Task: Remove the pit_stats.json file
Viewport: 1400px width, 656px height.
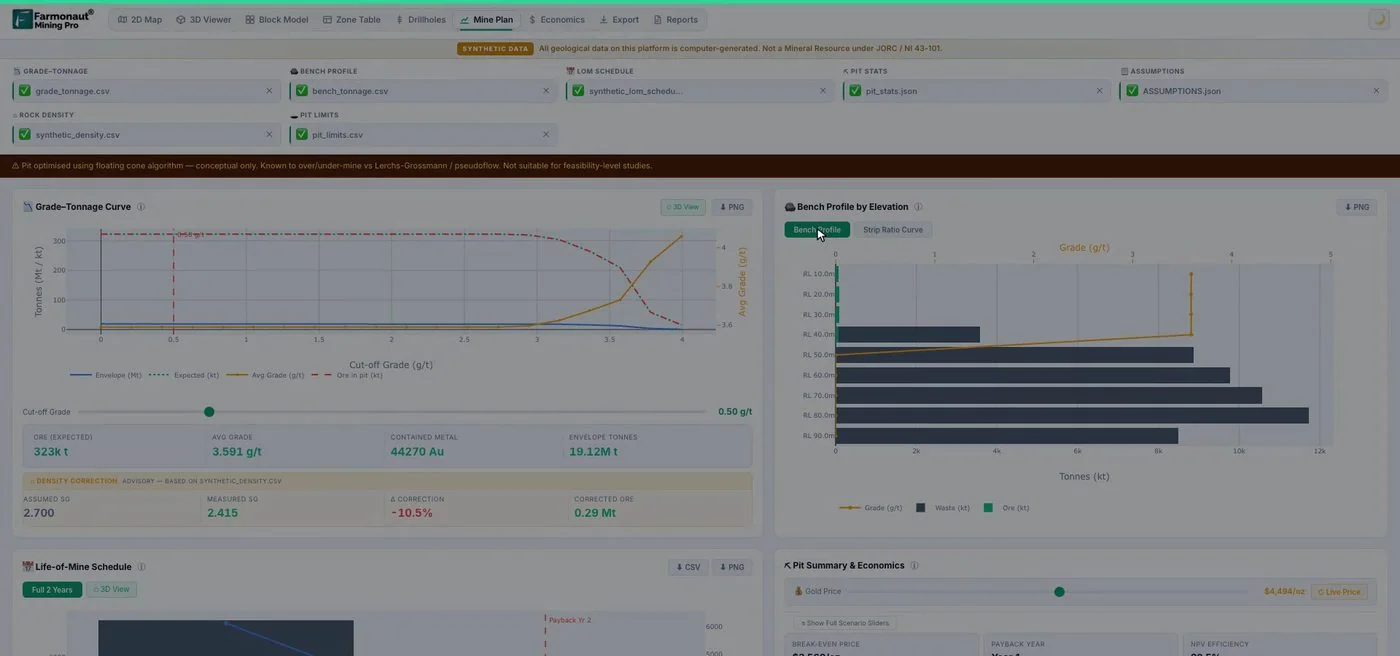Action: point(1099,91)
